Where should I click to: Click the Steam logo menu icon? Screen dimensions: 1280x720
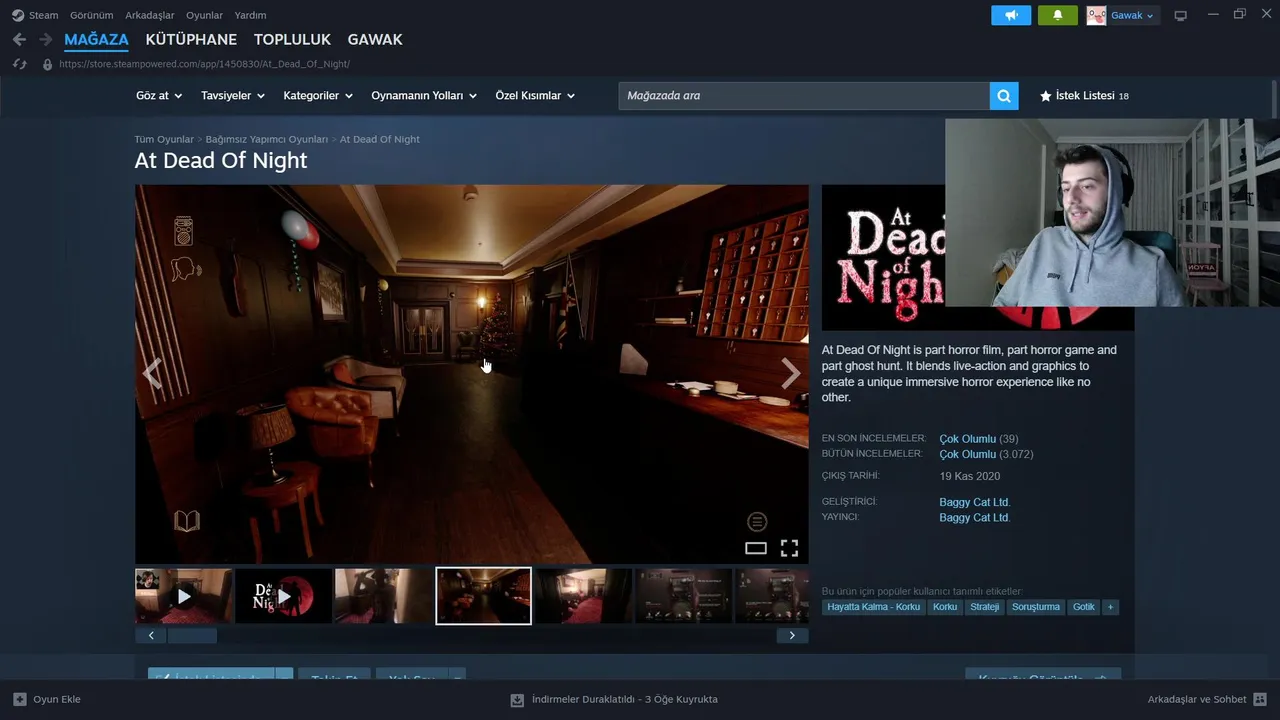tap(18, 15)
